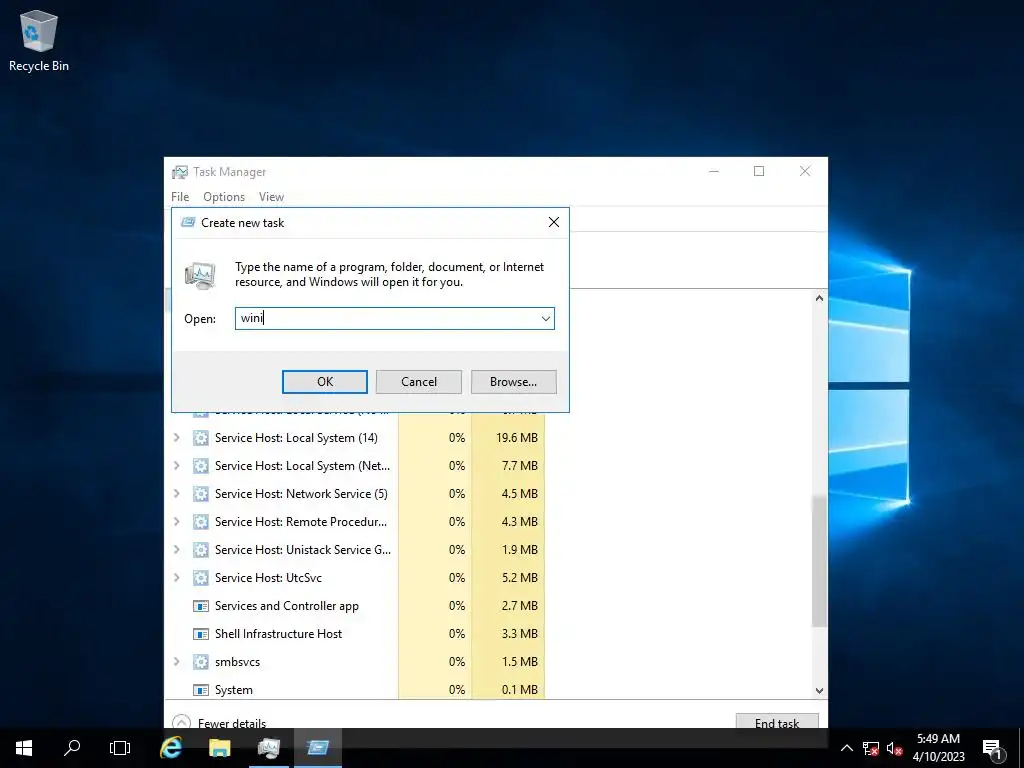The width and height of the screenshot is (1024, 768).
Task: Open taskbar Search
Action: pos(72,748)
